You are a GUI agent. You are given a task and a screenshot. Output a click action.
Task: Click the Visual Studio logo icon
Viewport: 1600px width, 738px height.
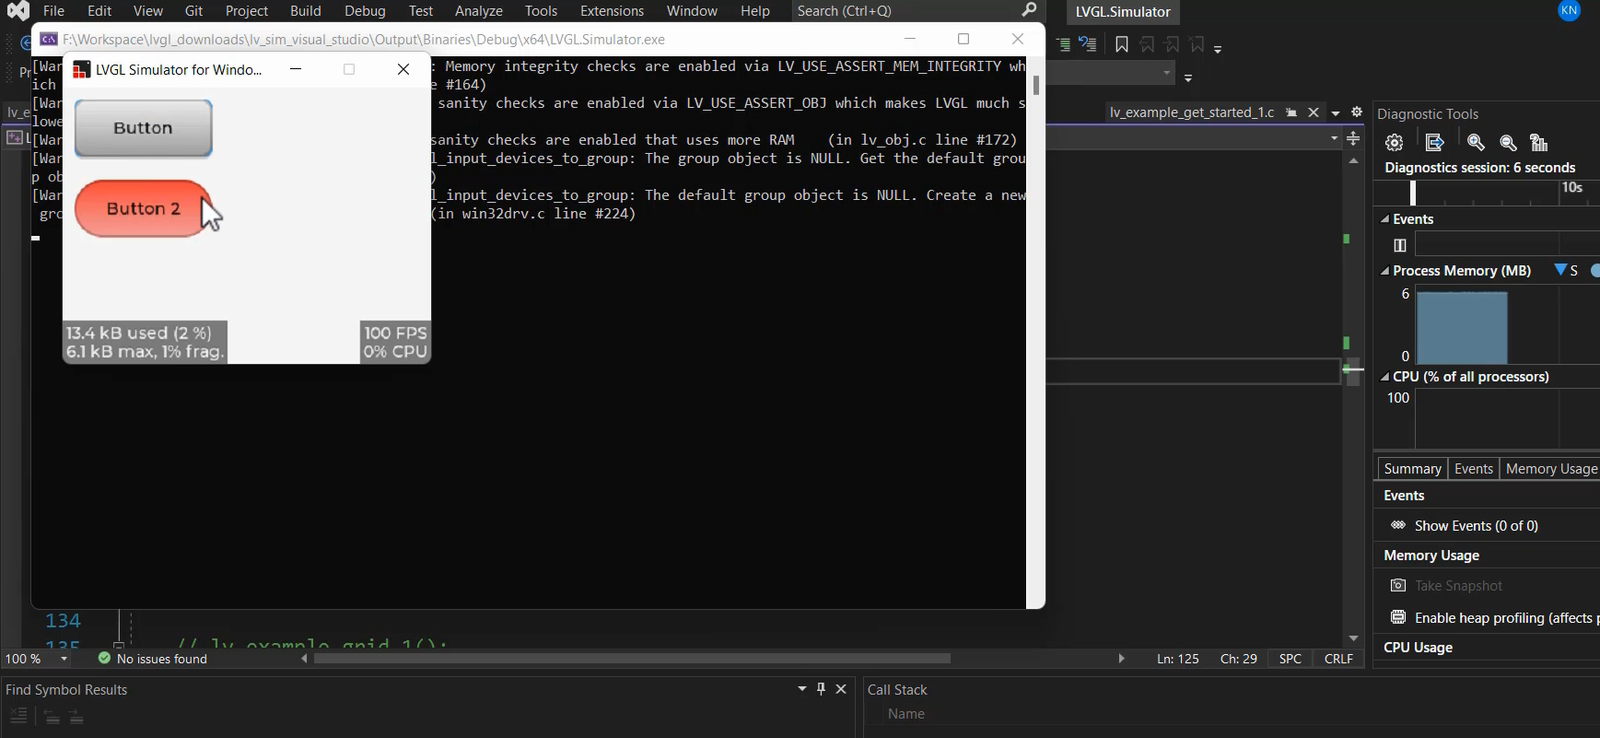(x=18, y=11)
